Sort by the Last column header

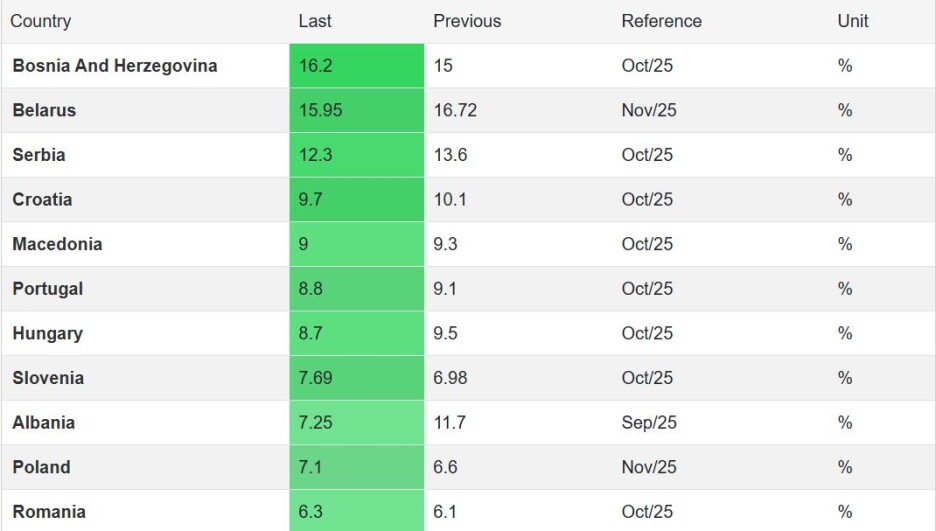coord(315,21)
